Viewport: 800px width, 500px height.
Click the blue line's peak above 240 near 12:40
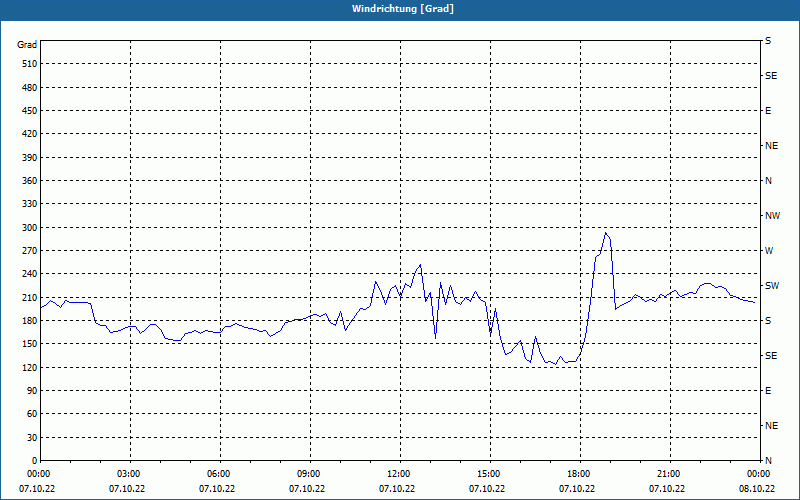click(420, 265)
